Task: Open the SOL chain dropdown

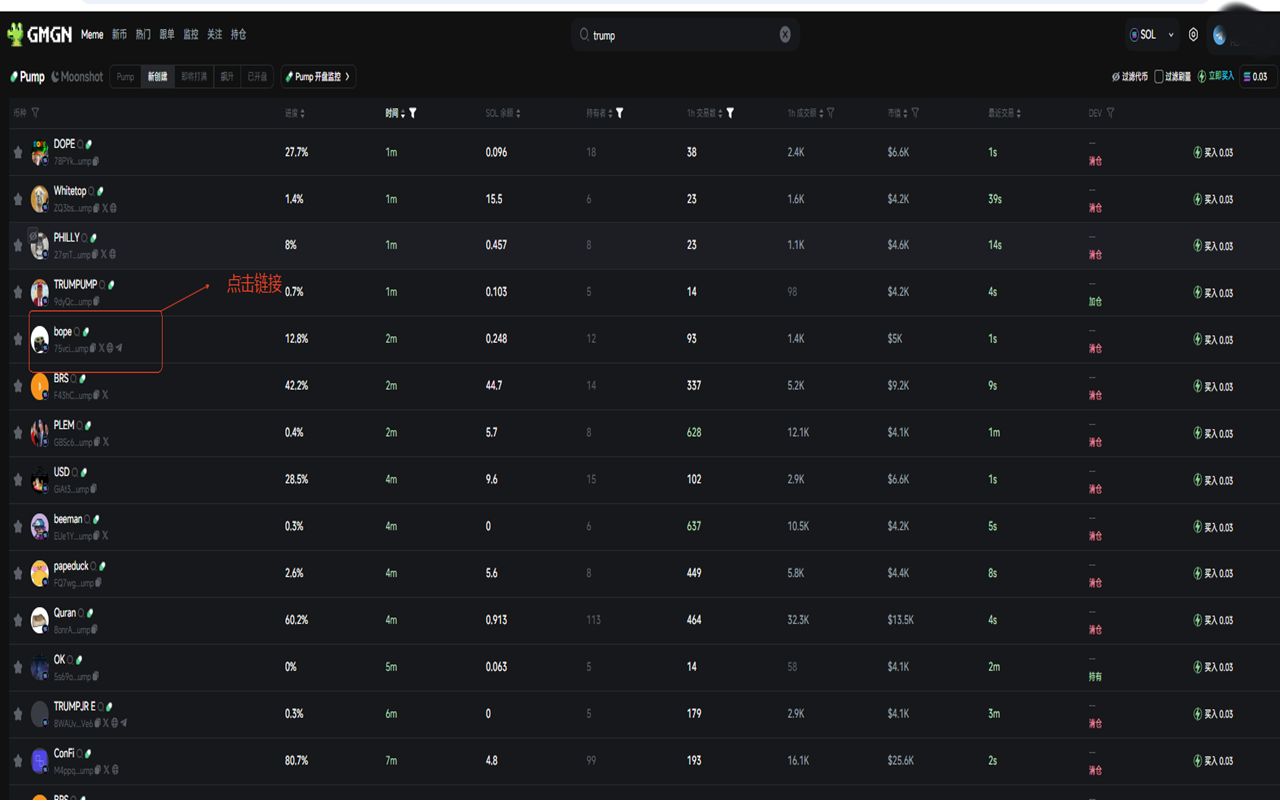Action: (x=1152, y=35)
